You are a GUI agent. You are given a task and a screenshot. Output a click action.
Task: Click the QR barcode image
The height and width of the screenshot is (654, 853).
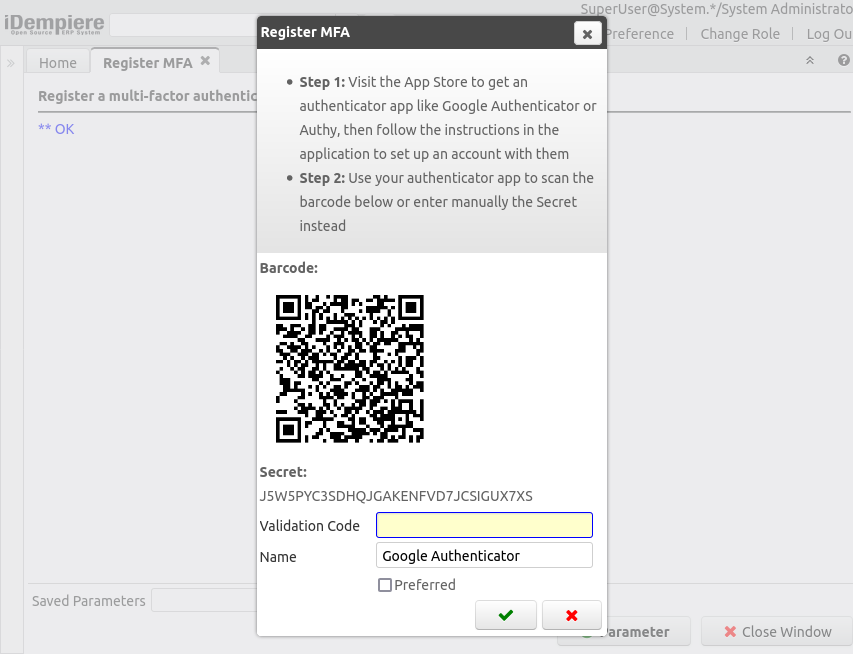coord(349,369)
